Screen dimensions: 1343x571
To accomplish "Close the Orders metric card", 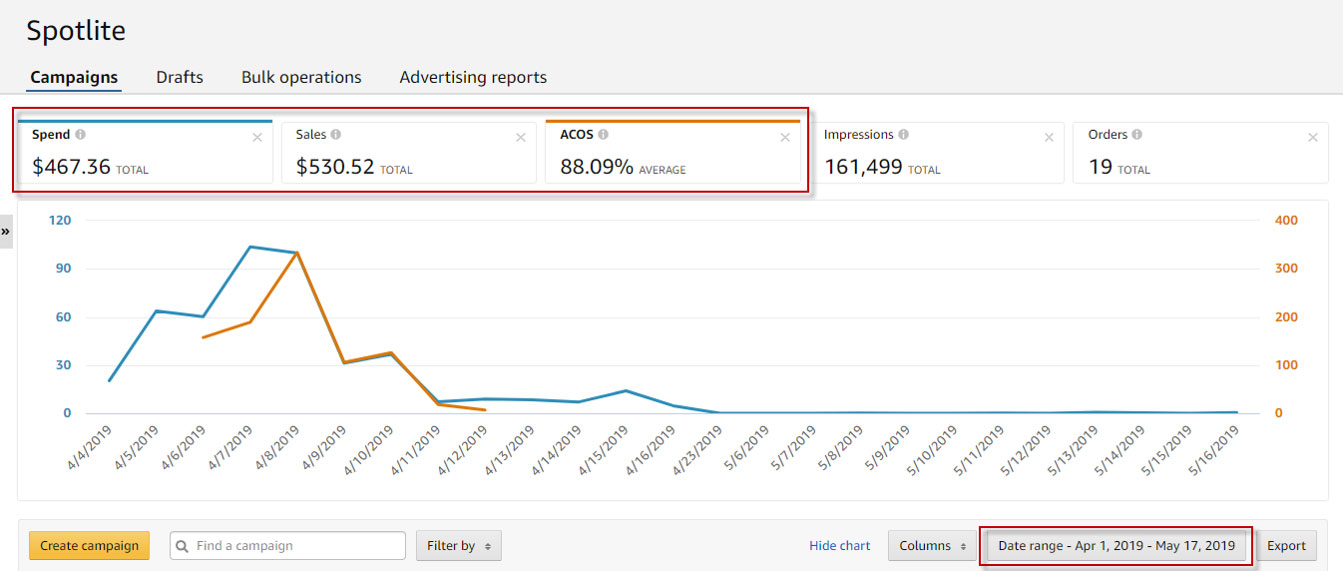I will pyautogui.click(x=1313, y=138).
